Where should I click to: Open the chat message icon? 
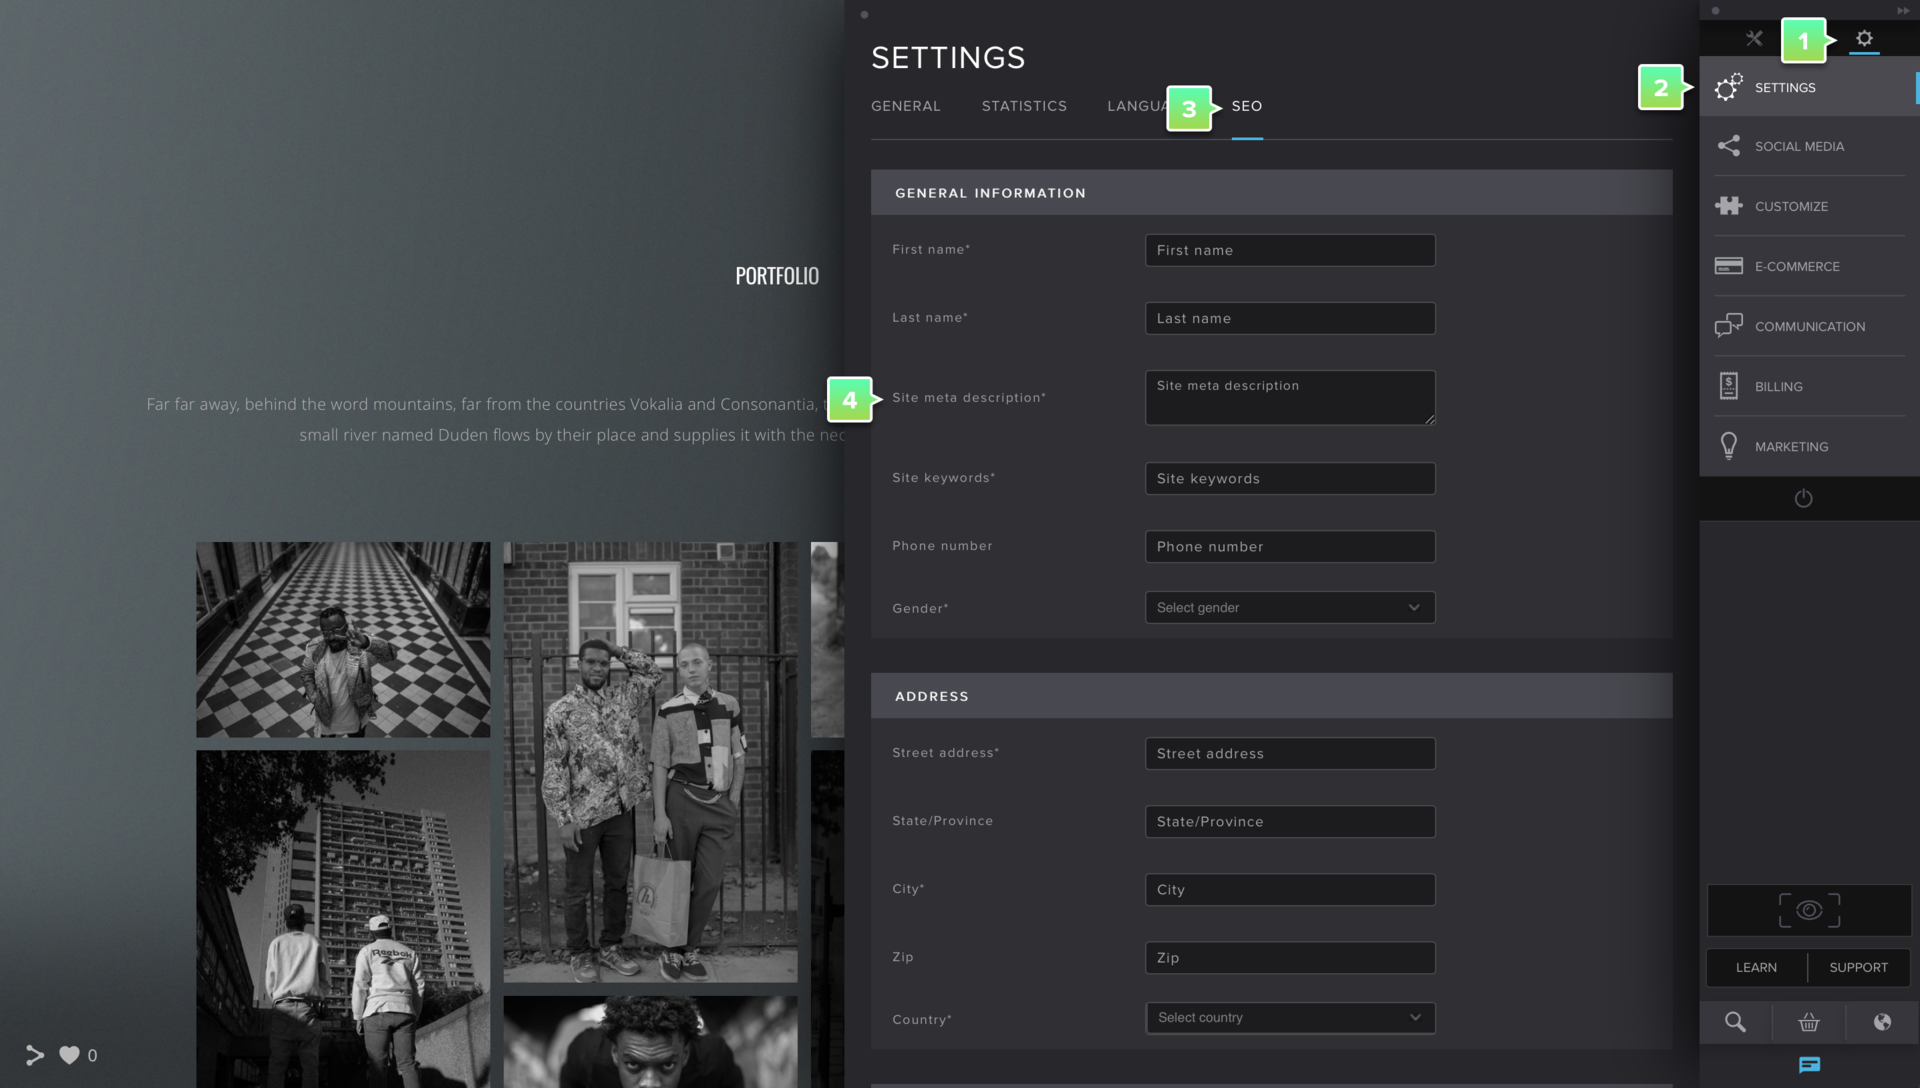(x=1809, y=1065)
